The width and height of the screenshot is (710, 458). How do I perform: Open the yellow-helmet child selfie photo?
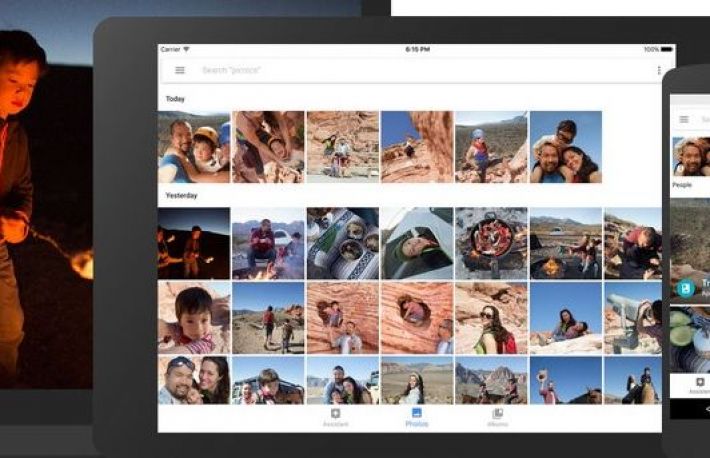(193, 146)
